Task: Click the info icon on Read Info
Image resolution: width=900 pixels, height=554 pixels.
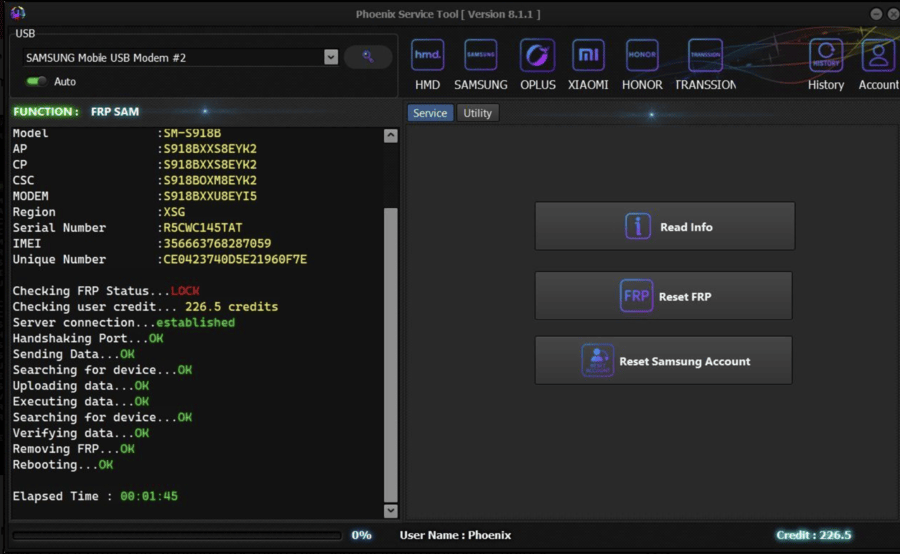Action: (x=638, y=226)
